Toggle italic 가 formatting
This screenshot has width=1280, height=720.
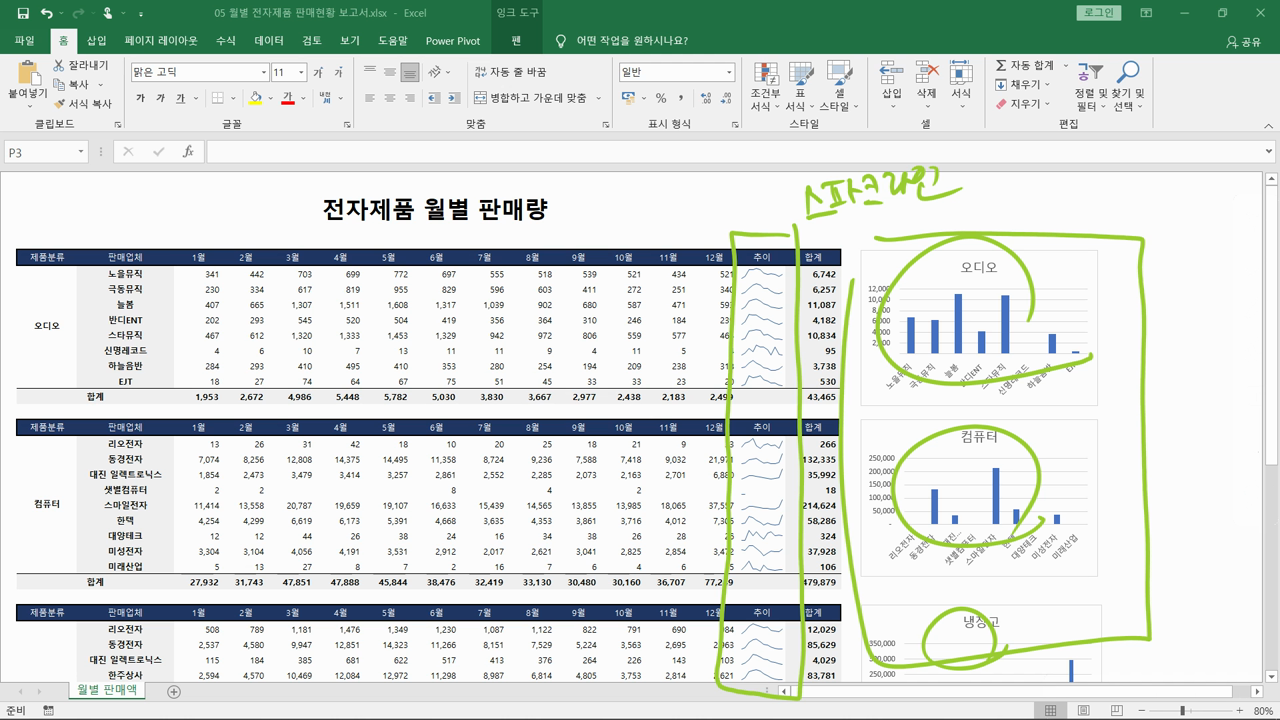pyautogui.click(x=160, y=98)
